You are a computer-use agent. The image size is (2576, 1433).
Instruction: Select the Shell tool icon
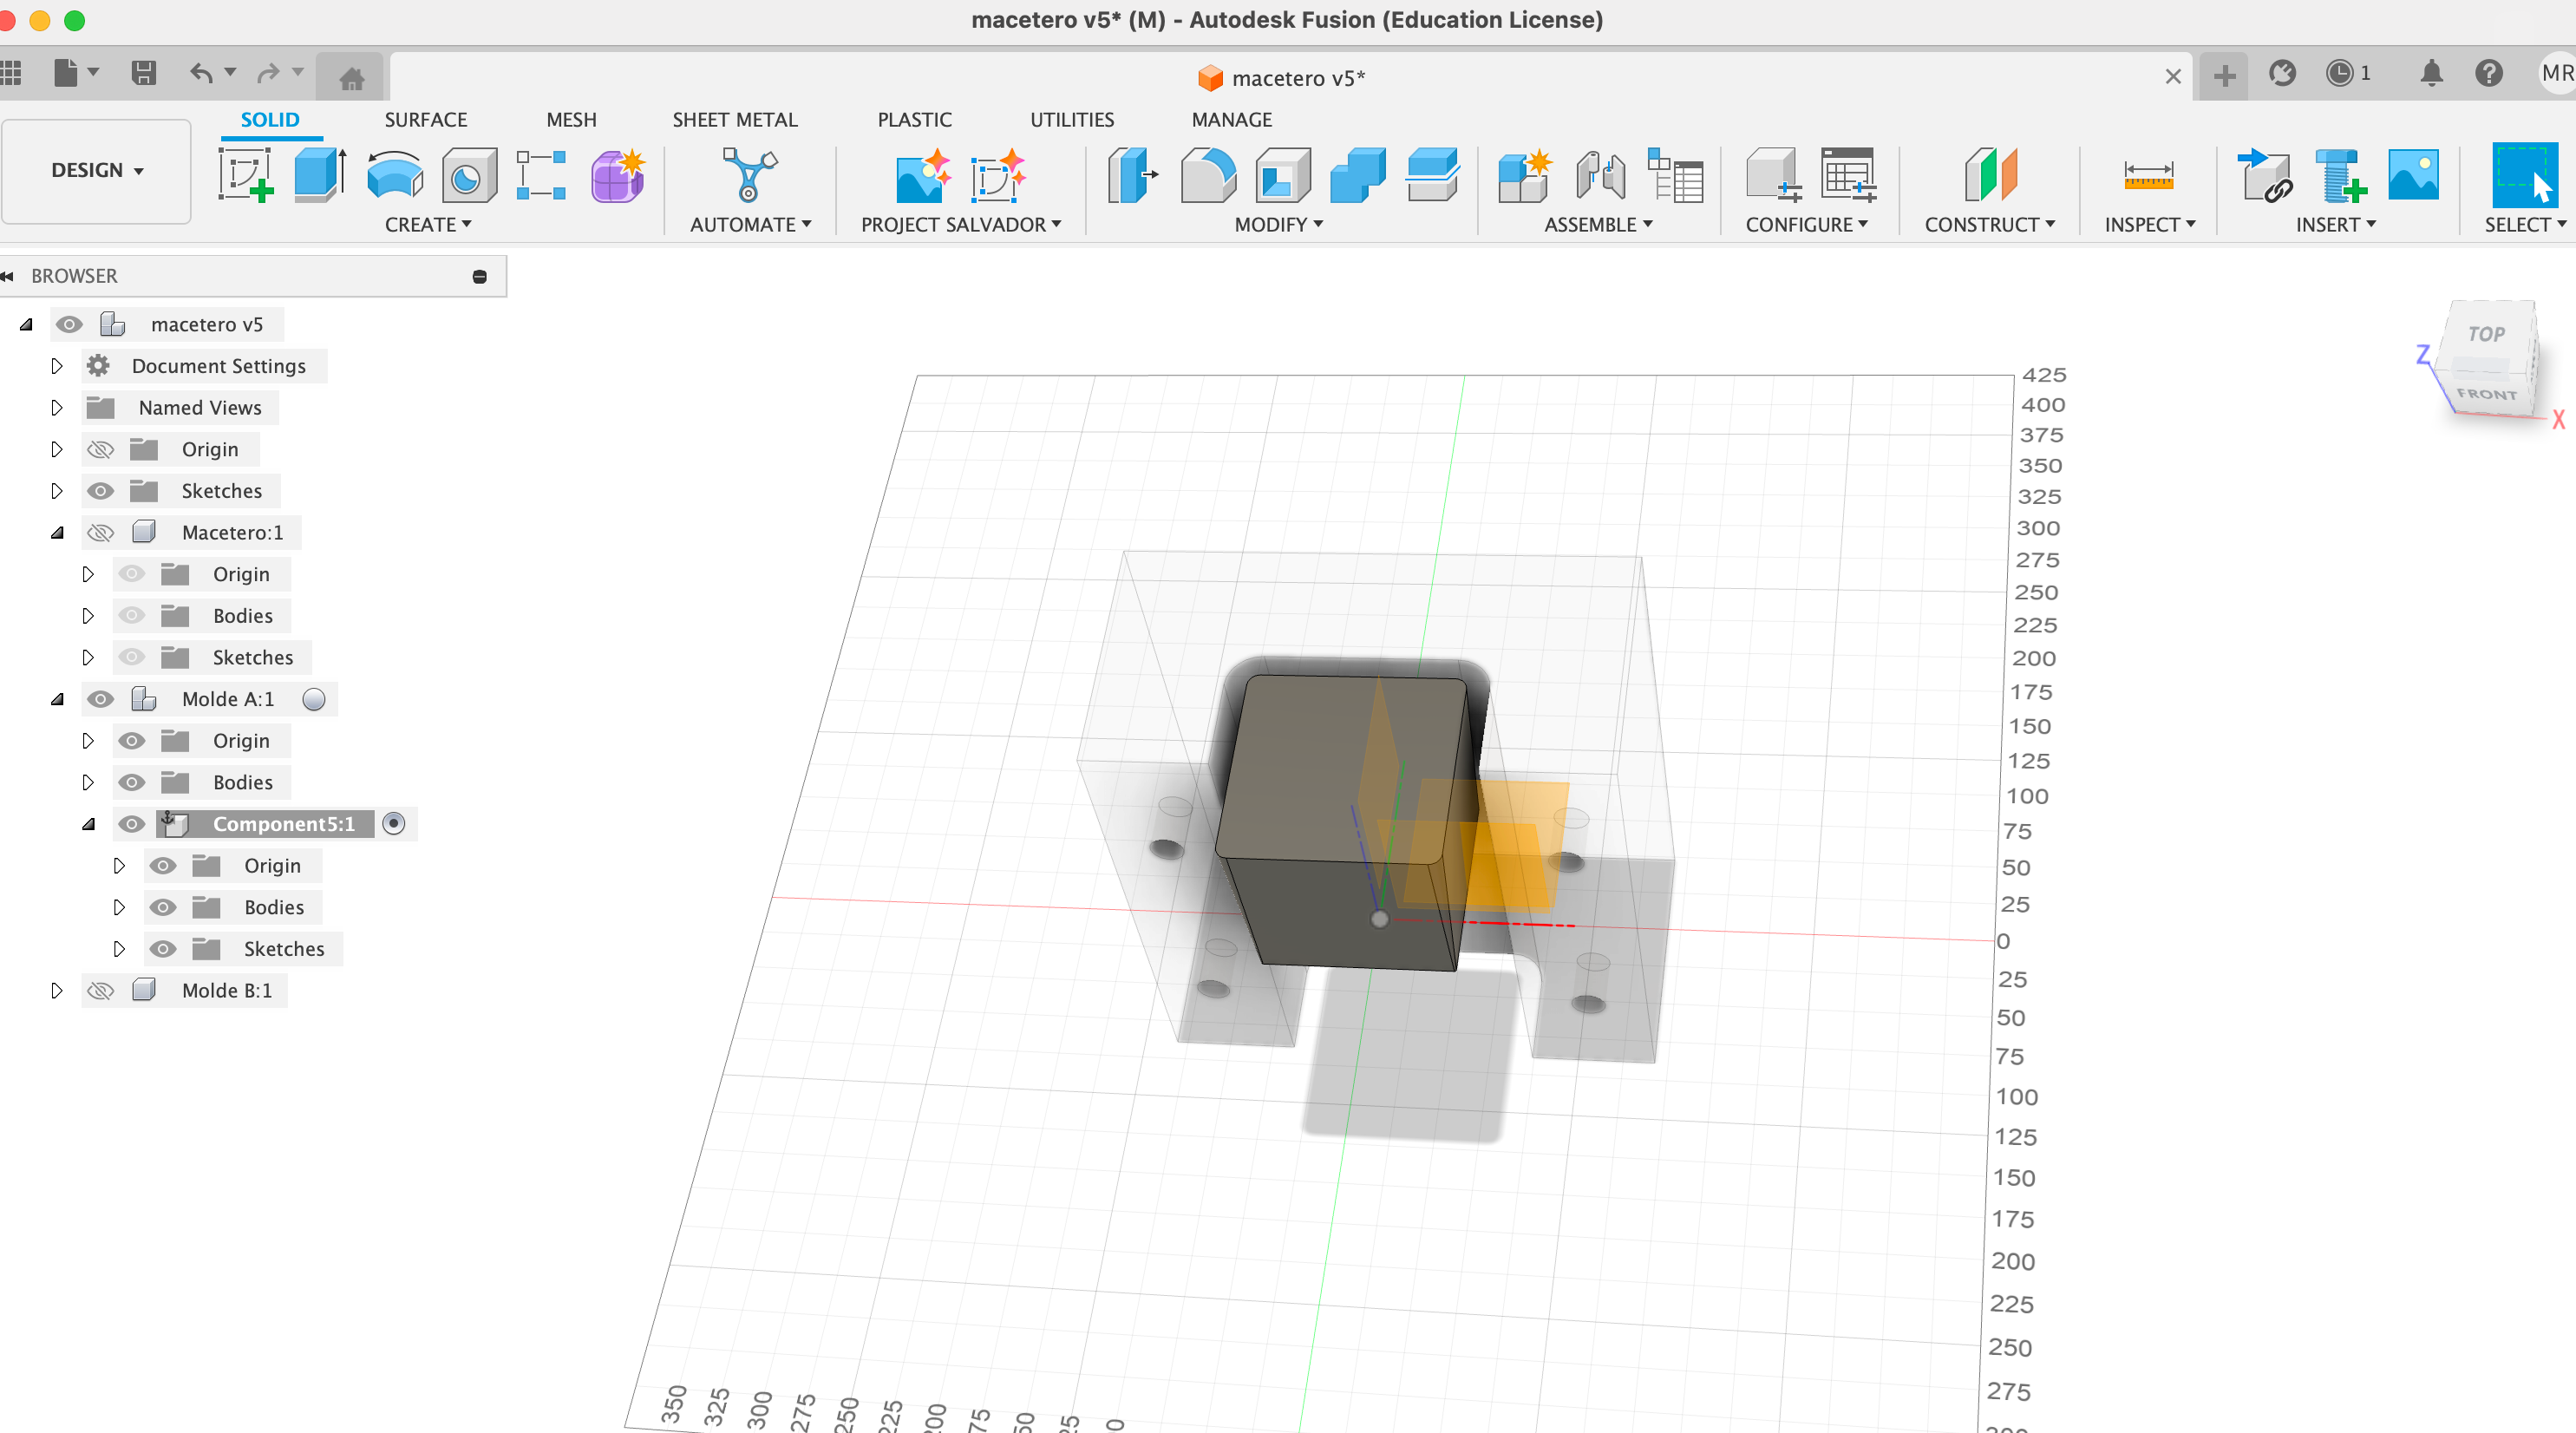click(1283, 175)
